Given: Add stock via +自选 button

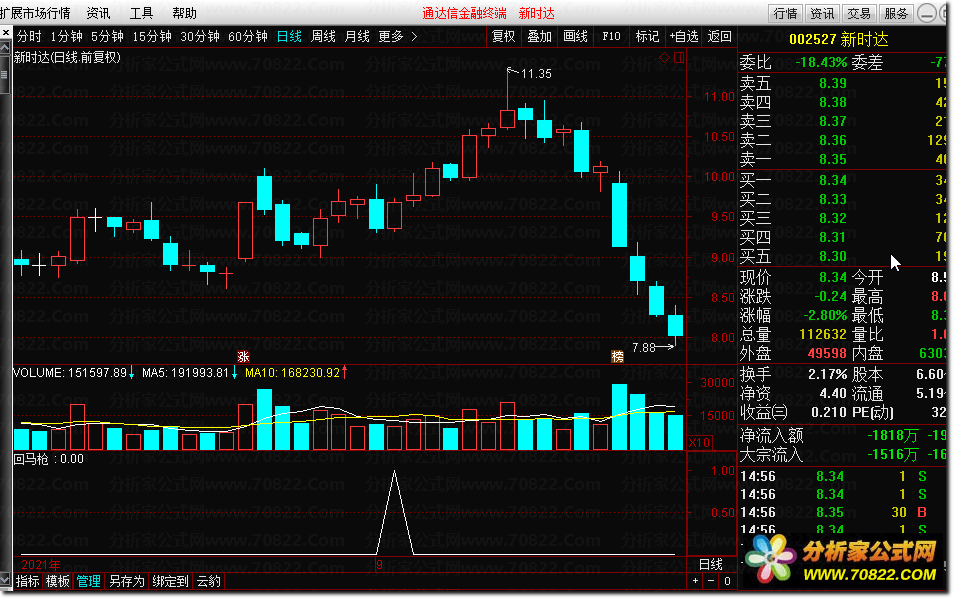Looking at the screenshot, I should 684,37.
